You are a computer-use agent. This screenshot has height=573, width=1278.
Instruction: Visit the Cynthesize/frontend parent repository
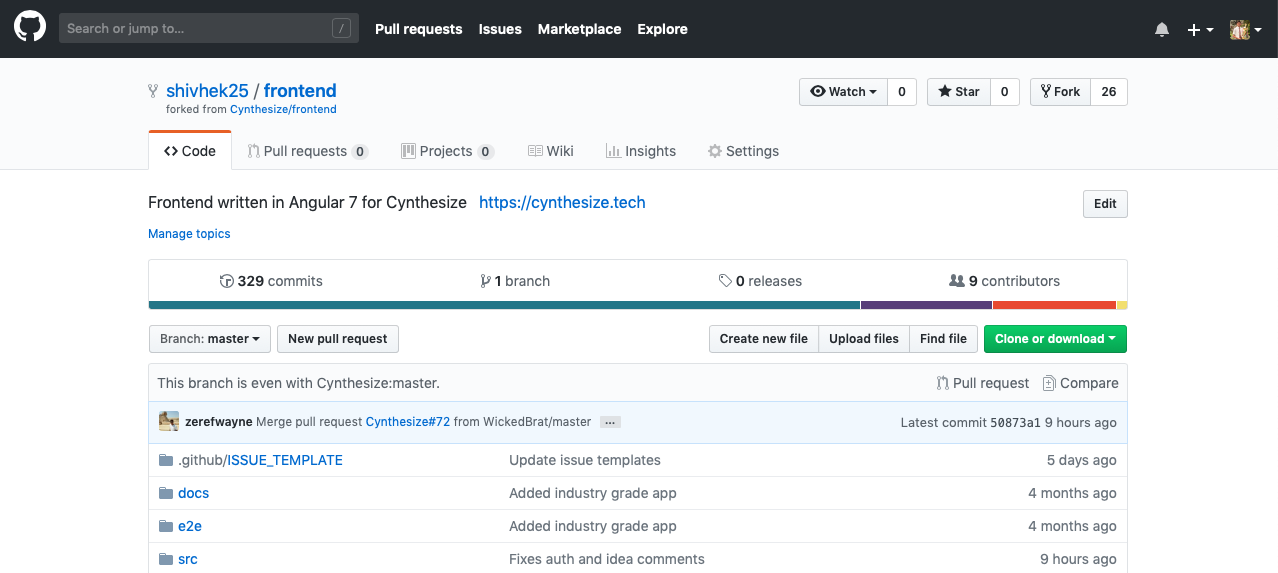tap(283, 109)
